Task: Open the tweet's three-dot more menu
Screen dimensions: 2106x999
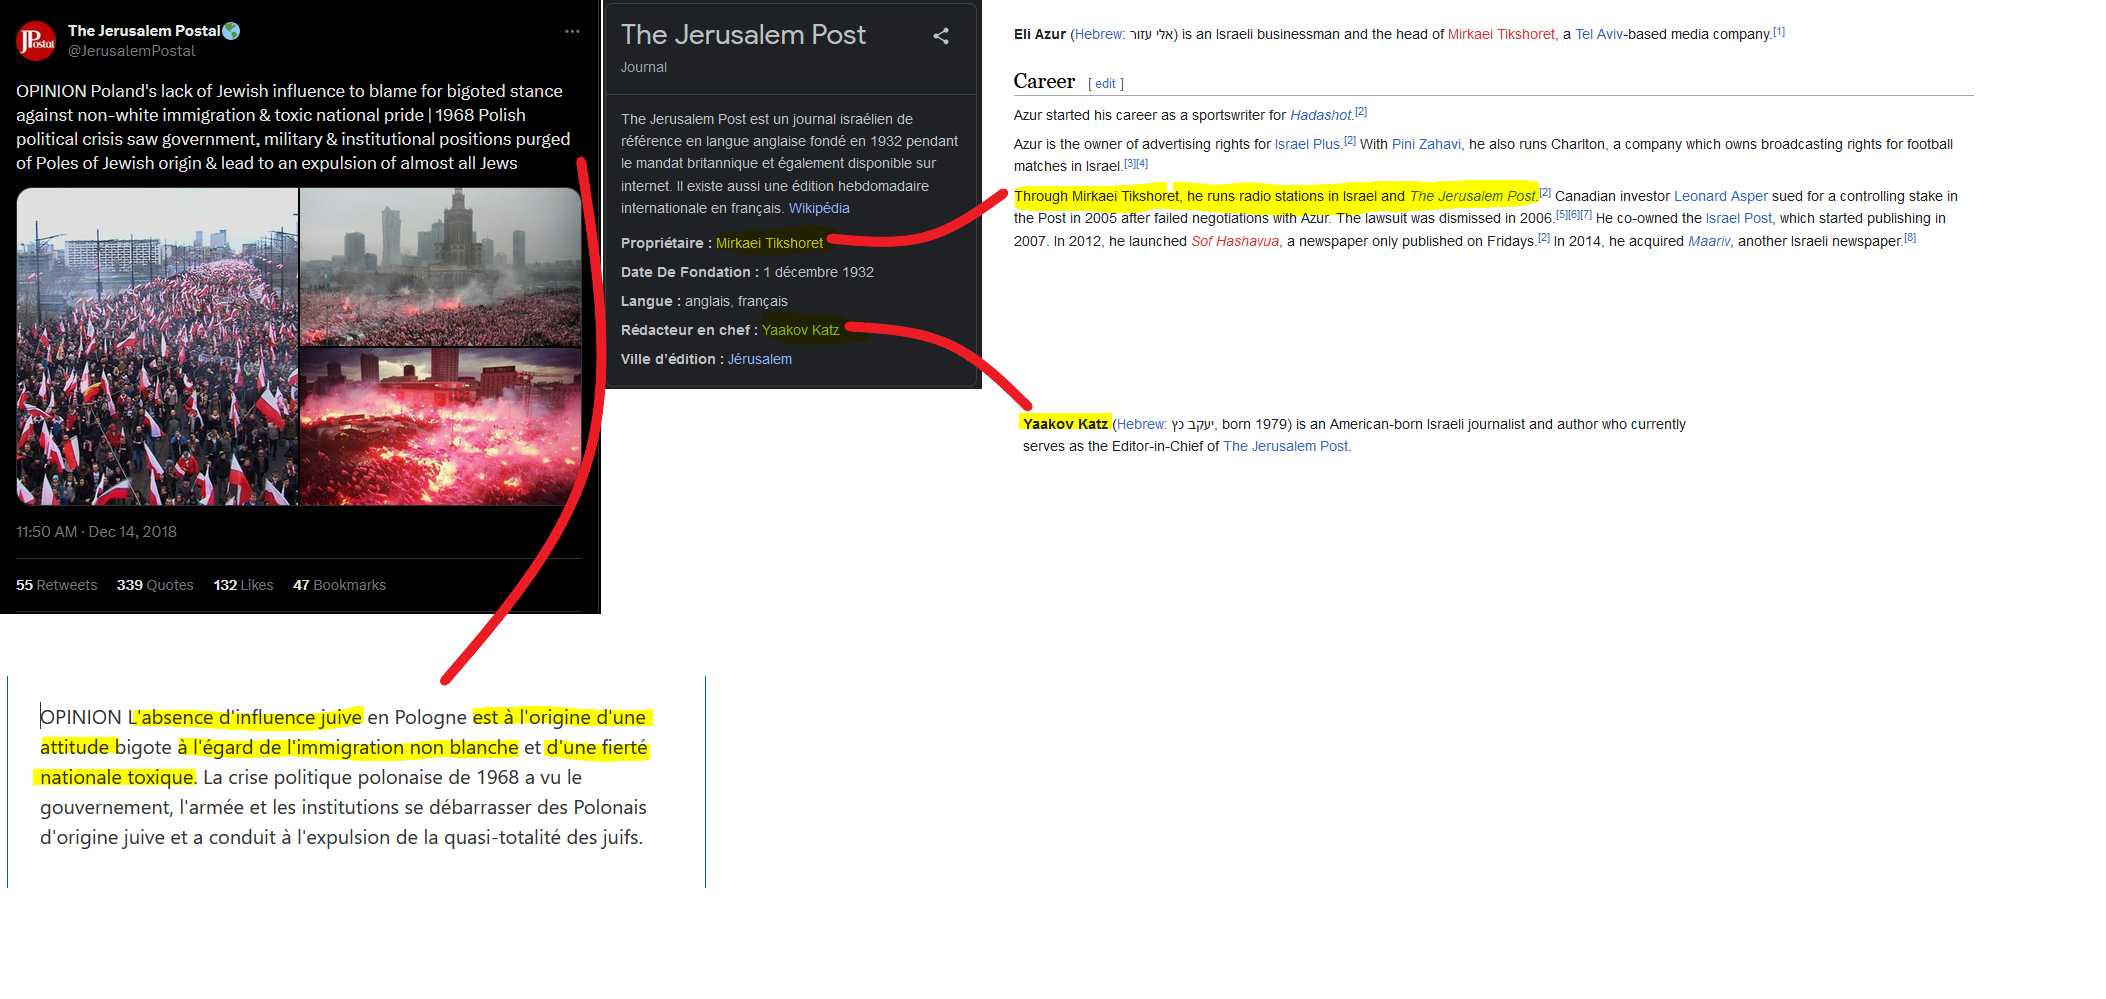Action: (572, 31)
